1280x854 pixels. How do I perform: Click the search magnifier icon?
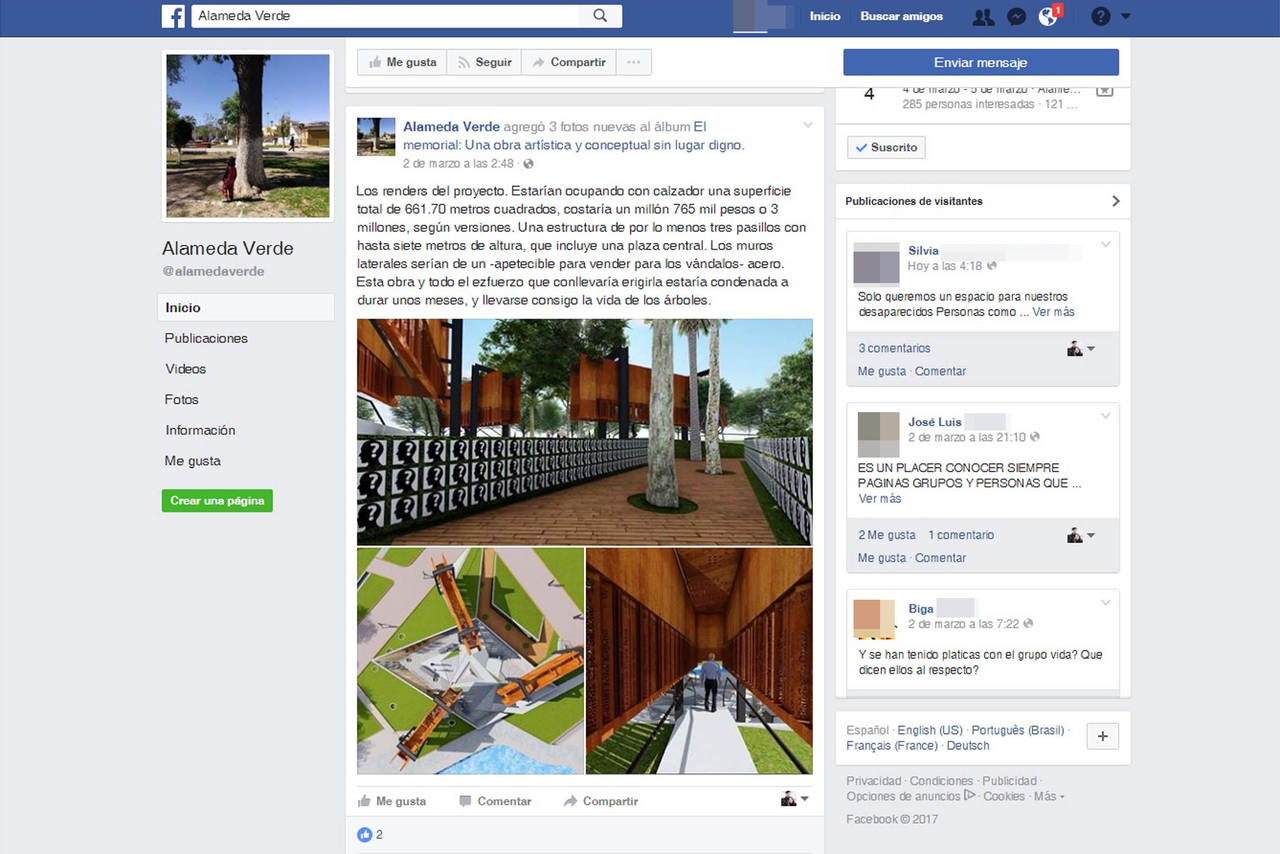tap(600, 16)
